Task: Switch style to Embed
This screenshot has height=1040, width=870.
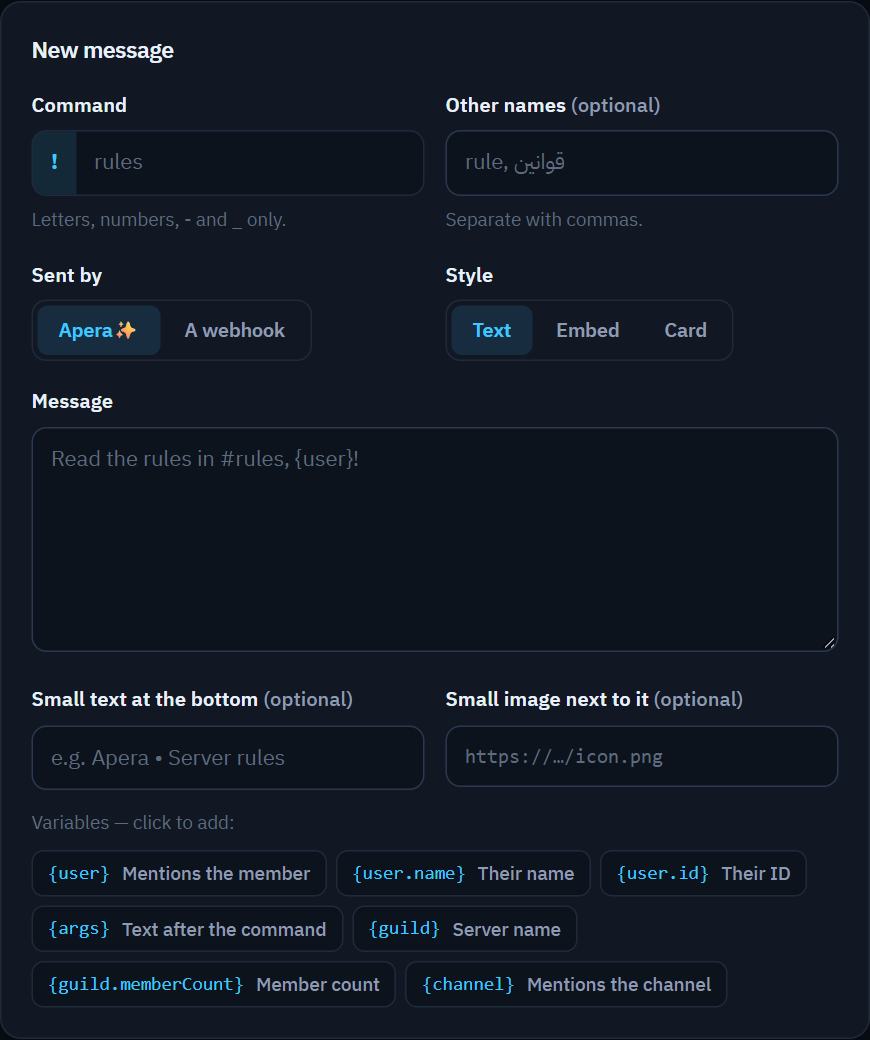Action: tap(588, 330)
